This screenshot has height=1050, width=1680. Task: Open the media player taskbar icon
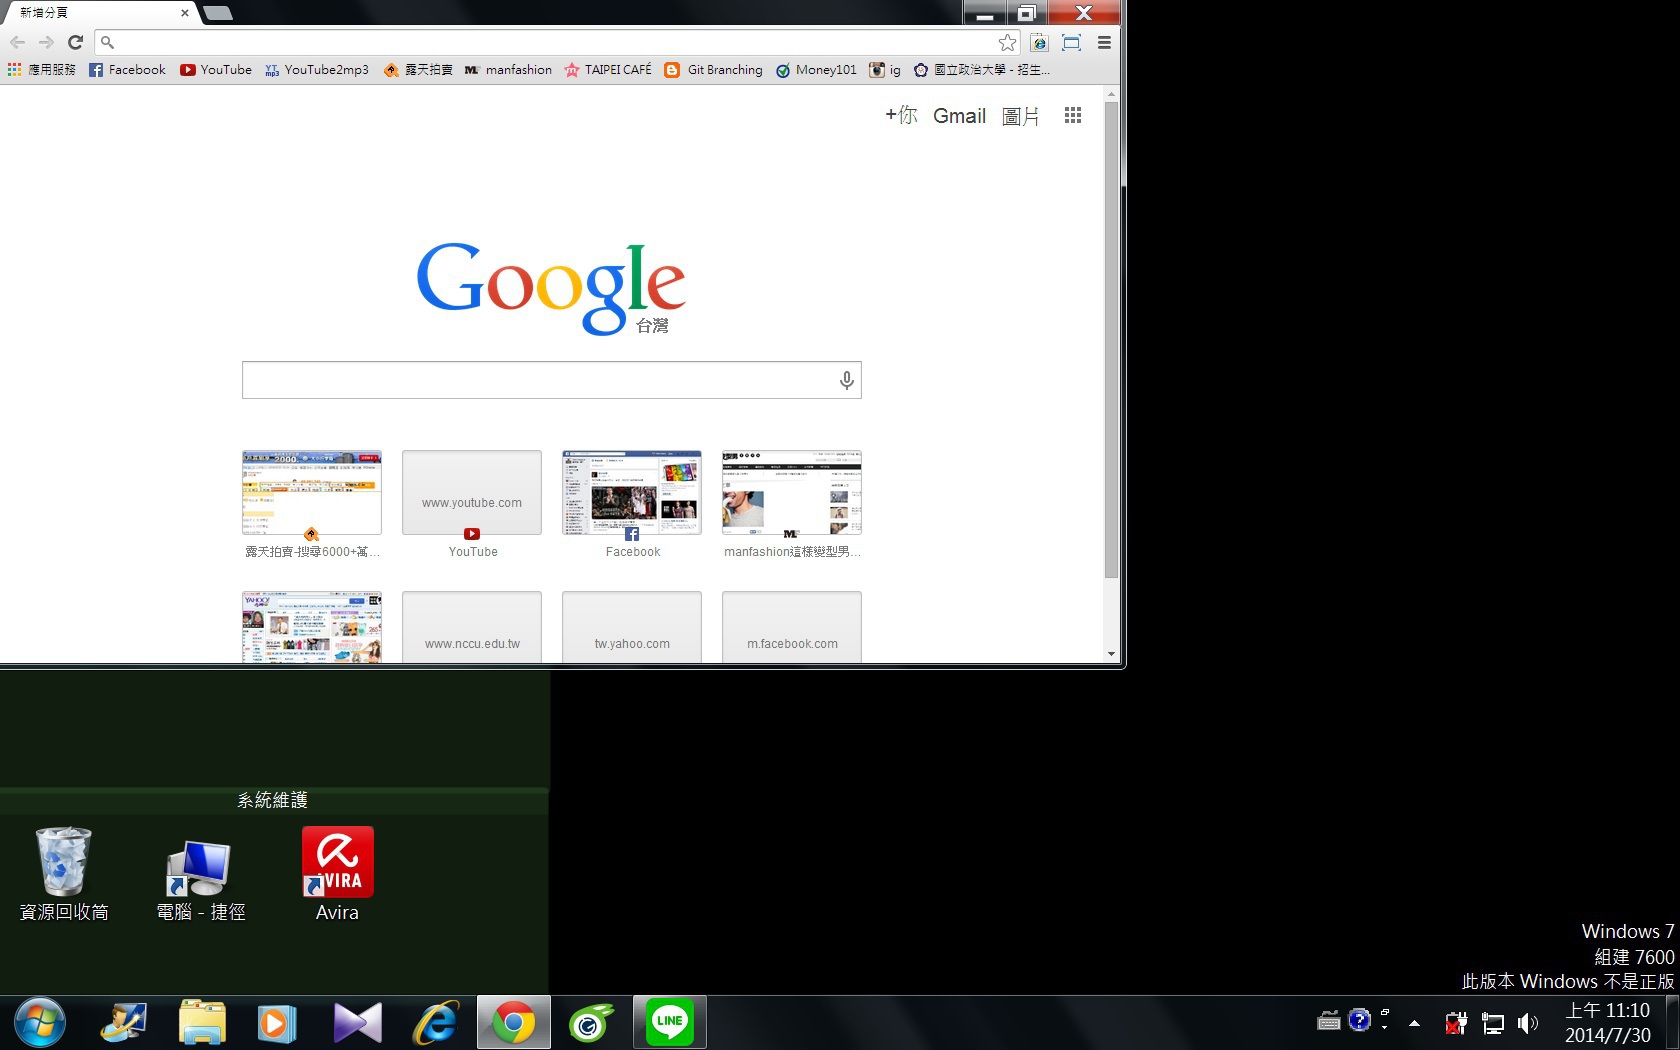[278, 1023]
